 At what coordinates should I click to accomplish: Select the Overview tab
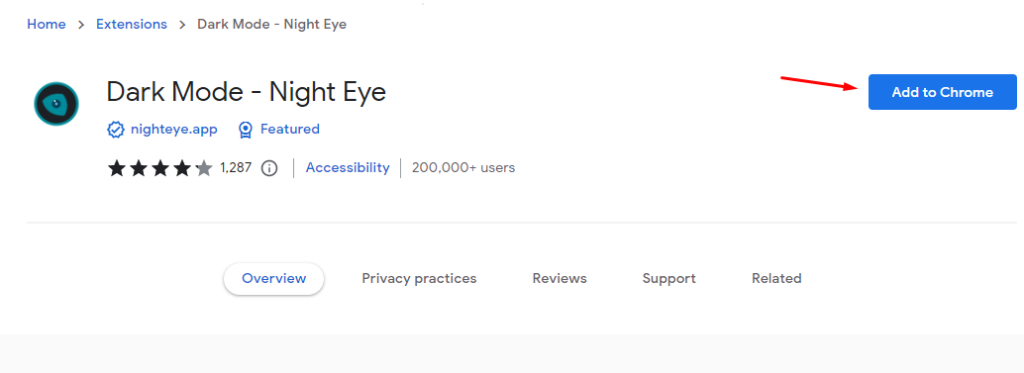[274, 279]
